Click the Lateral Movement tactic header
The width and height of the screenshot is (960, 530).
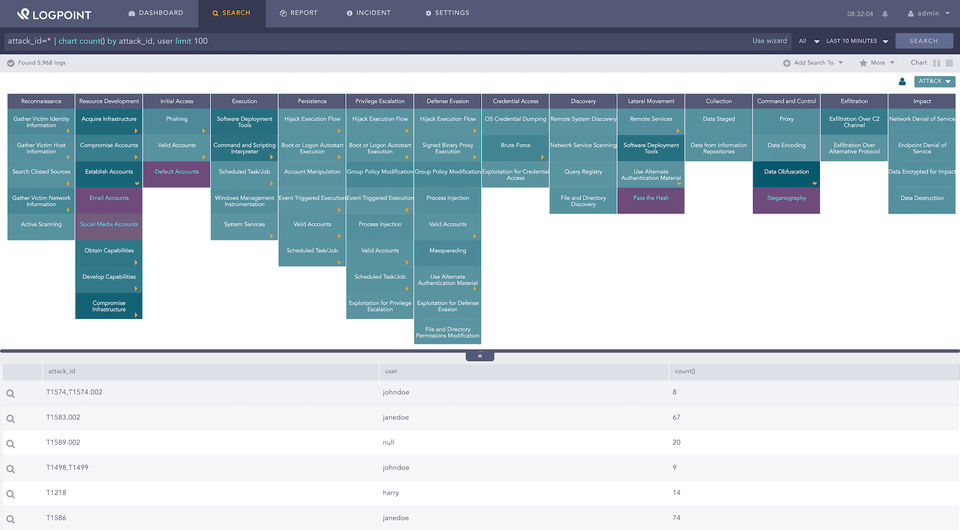pyautogui.click(x=651, y=101)
